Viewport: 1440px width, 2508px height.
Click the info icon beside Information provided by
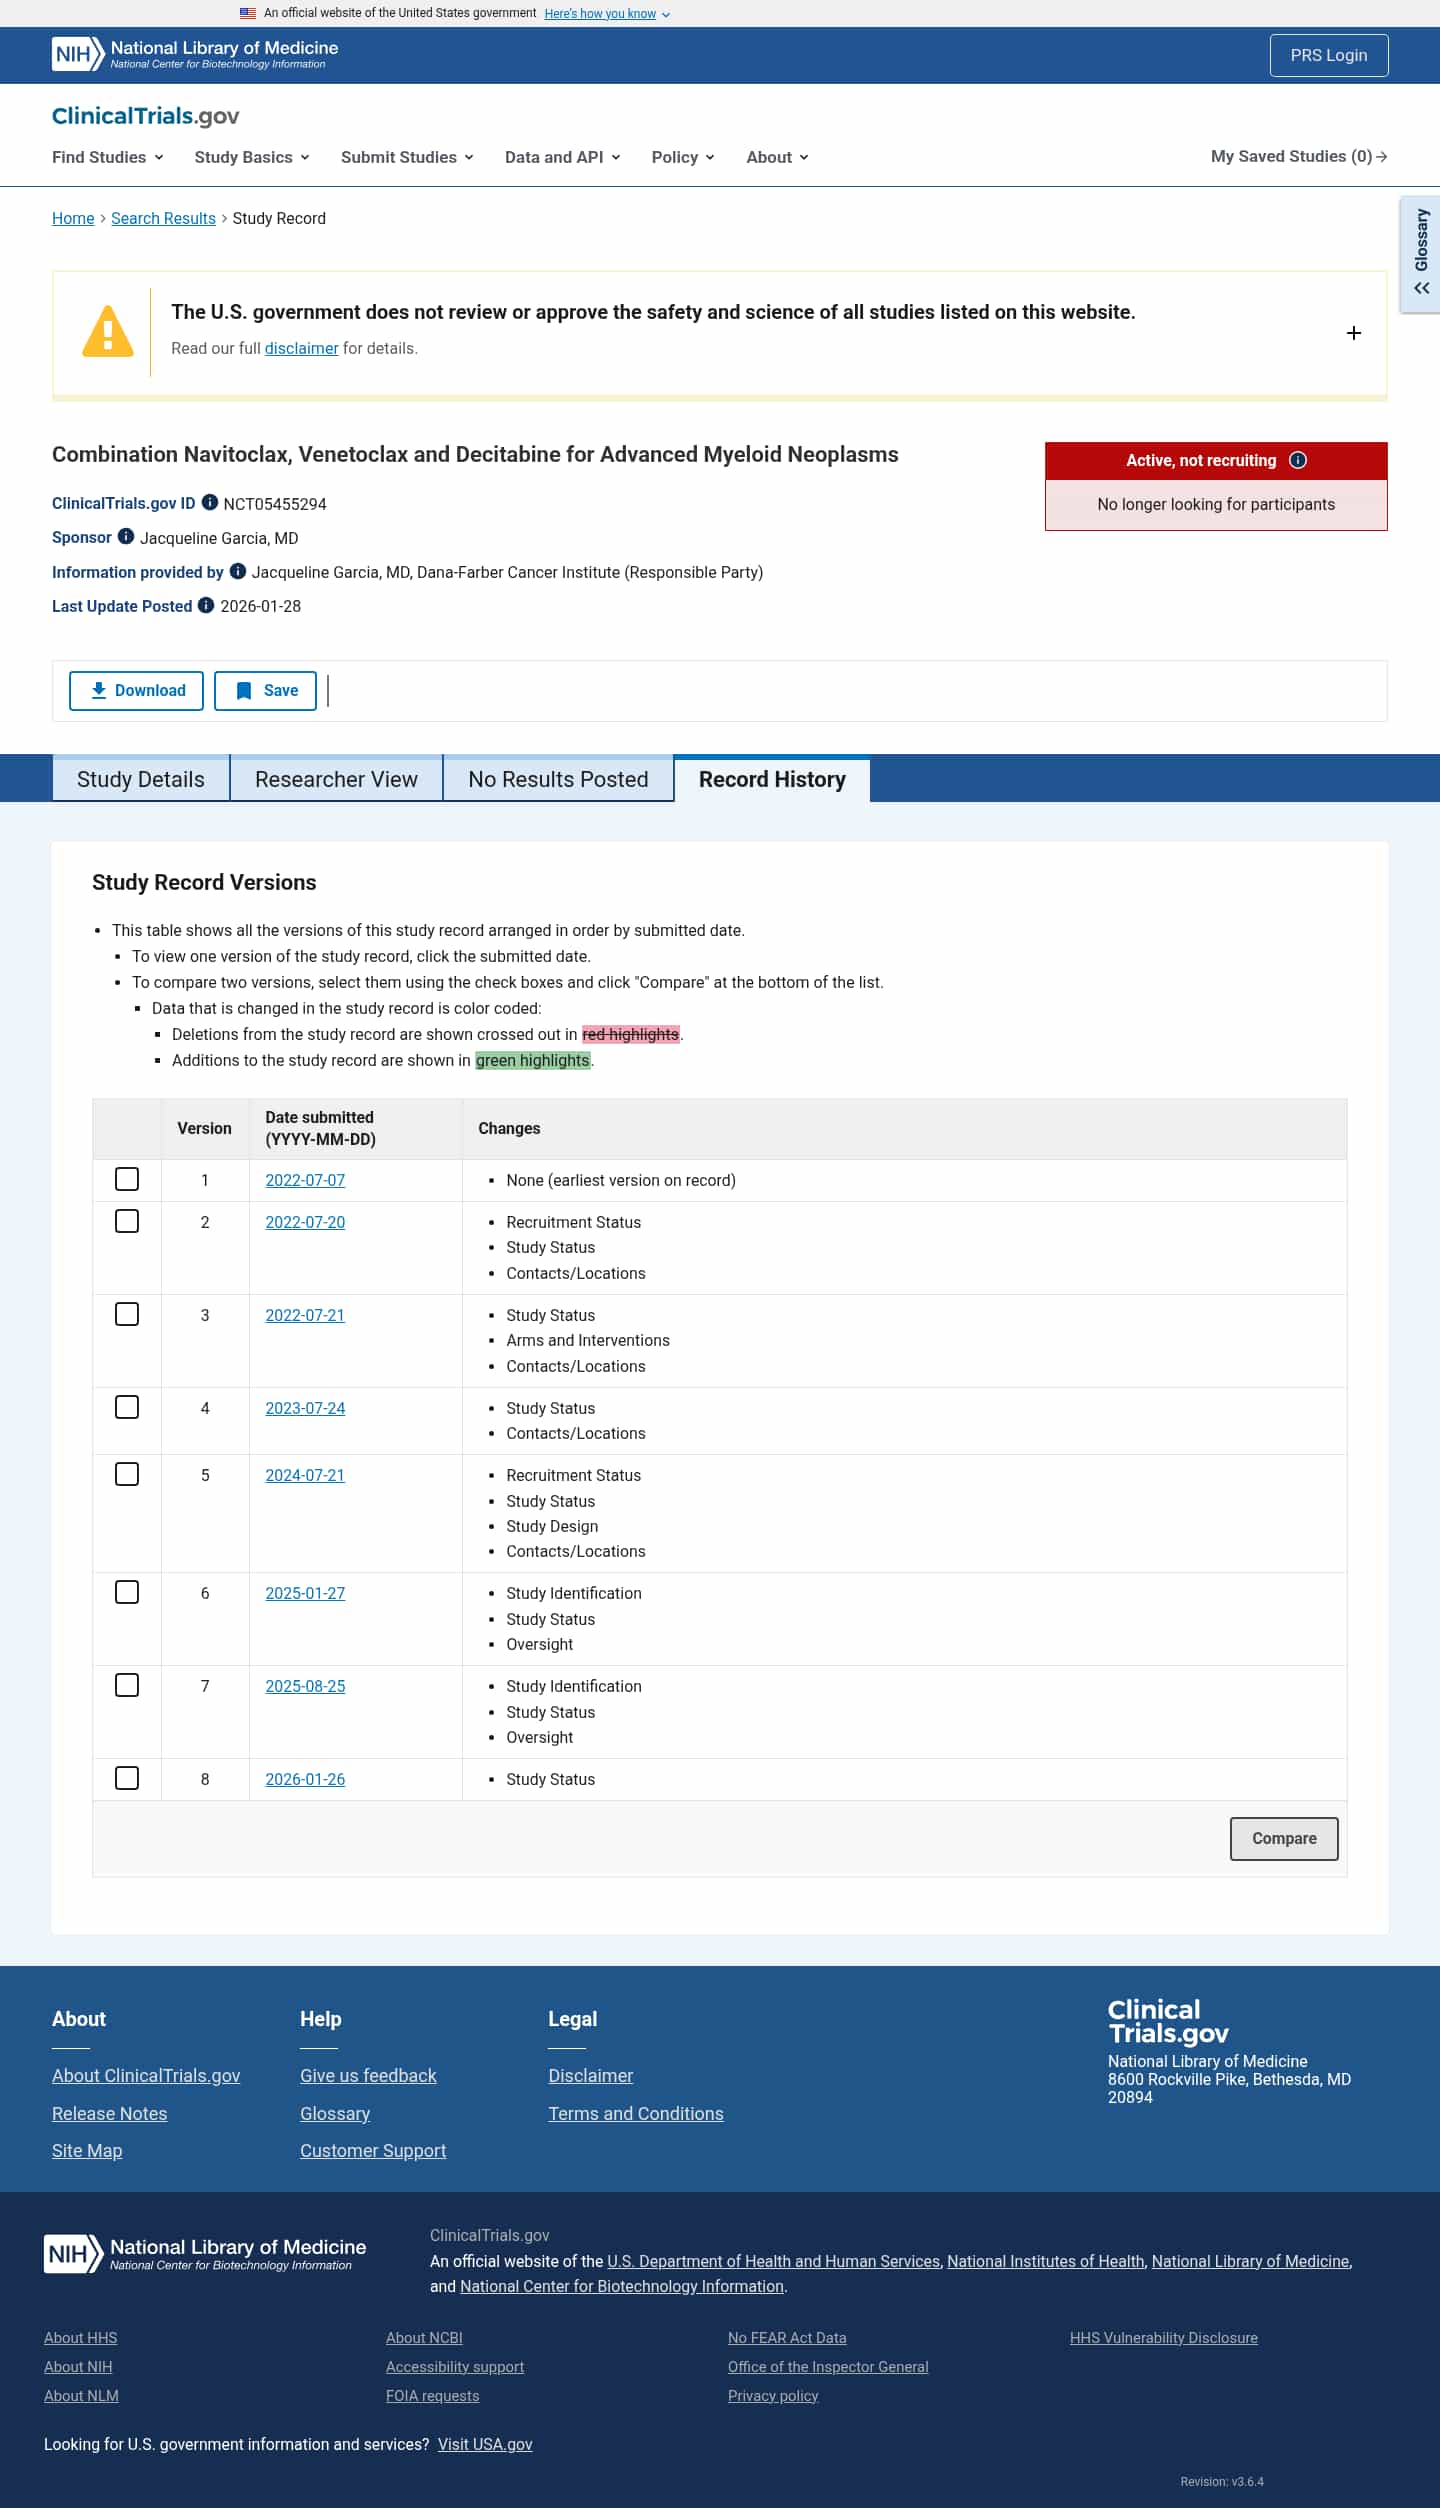click(x=238, y=571)
